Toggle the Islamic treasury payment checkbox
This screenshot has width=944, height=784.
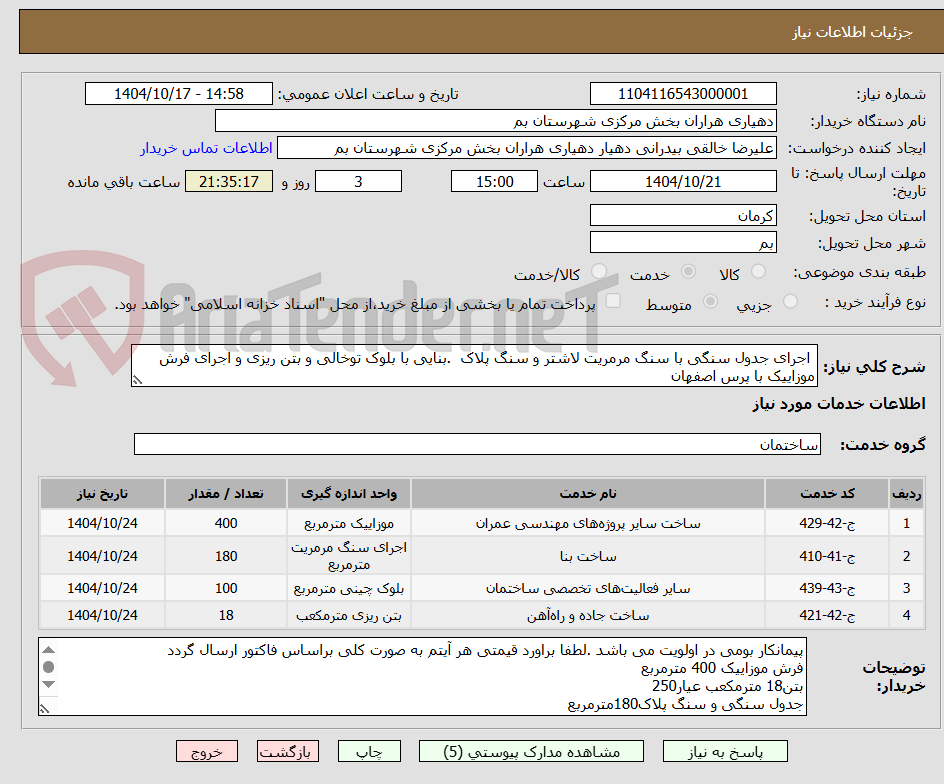(613, 301)
